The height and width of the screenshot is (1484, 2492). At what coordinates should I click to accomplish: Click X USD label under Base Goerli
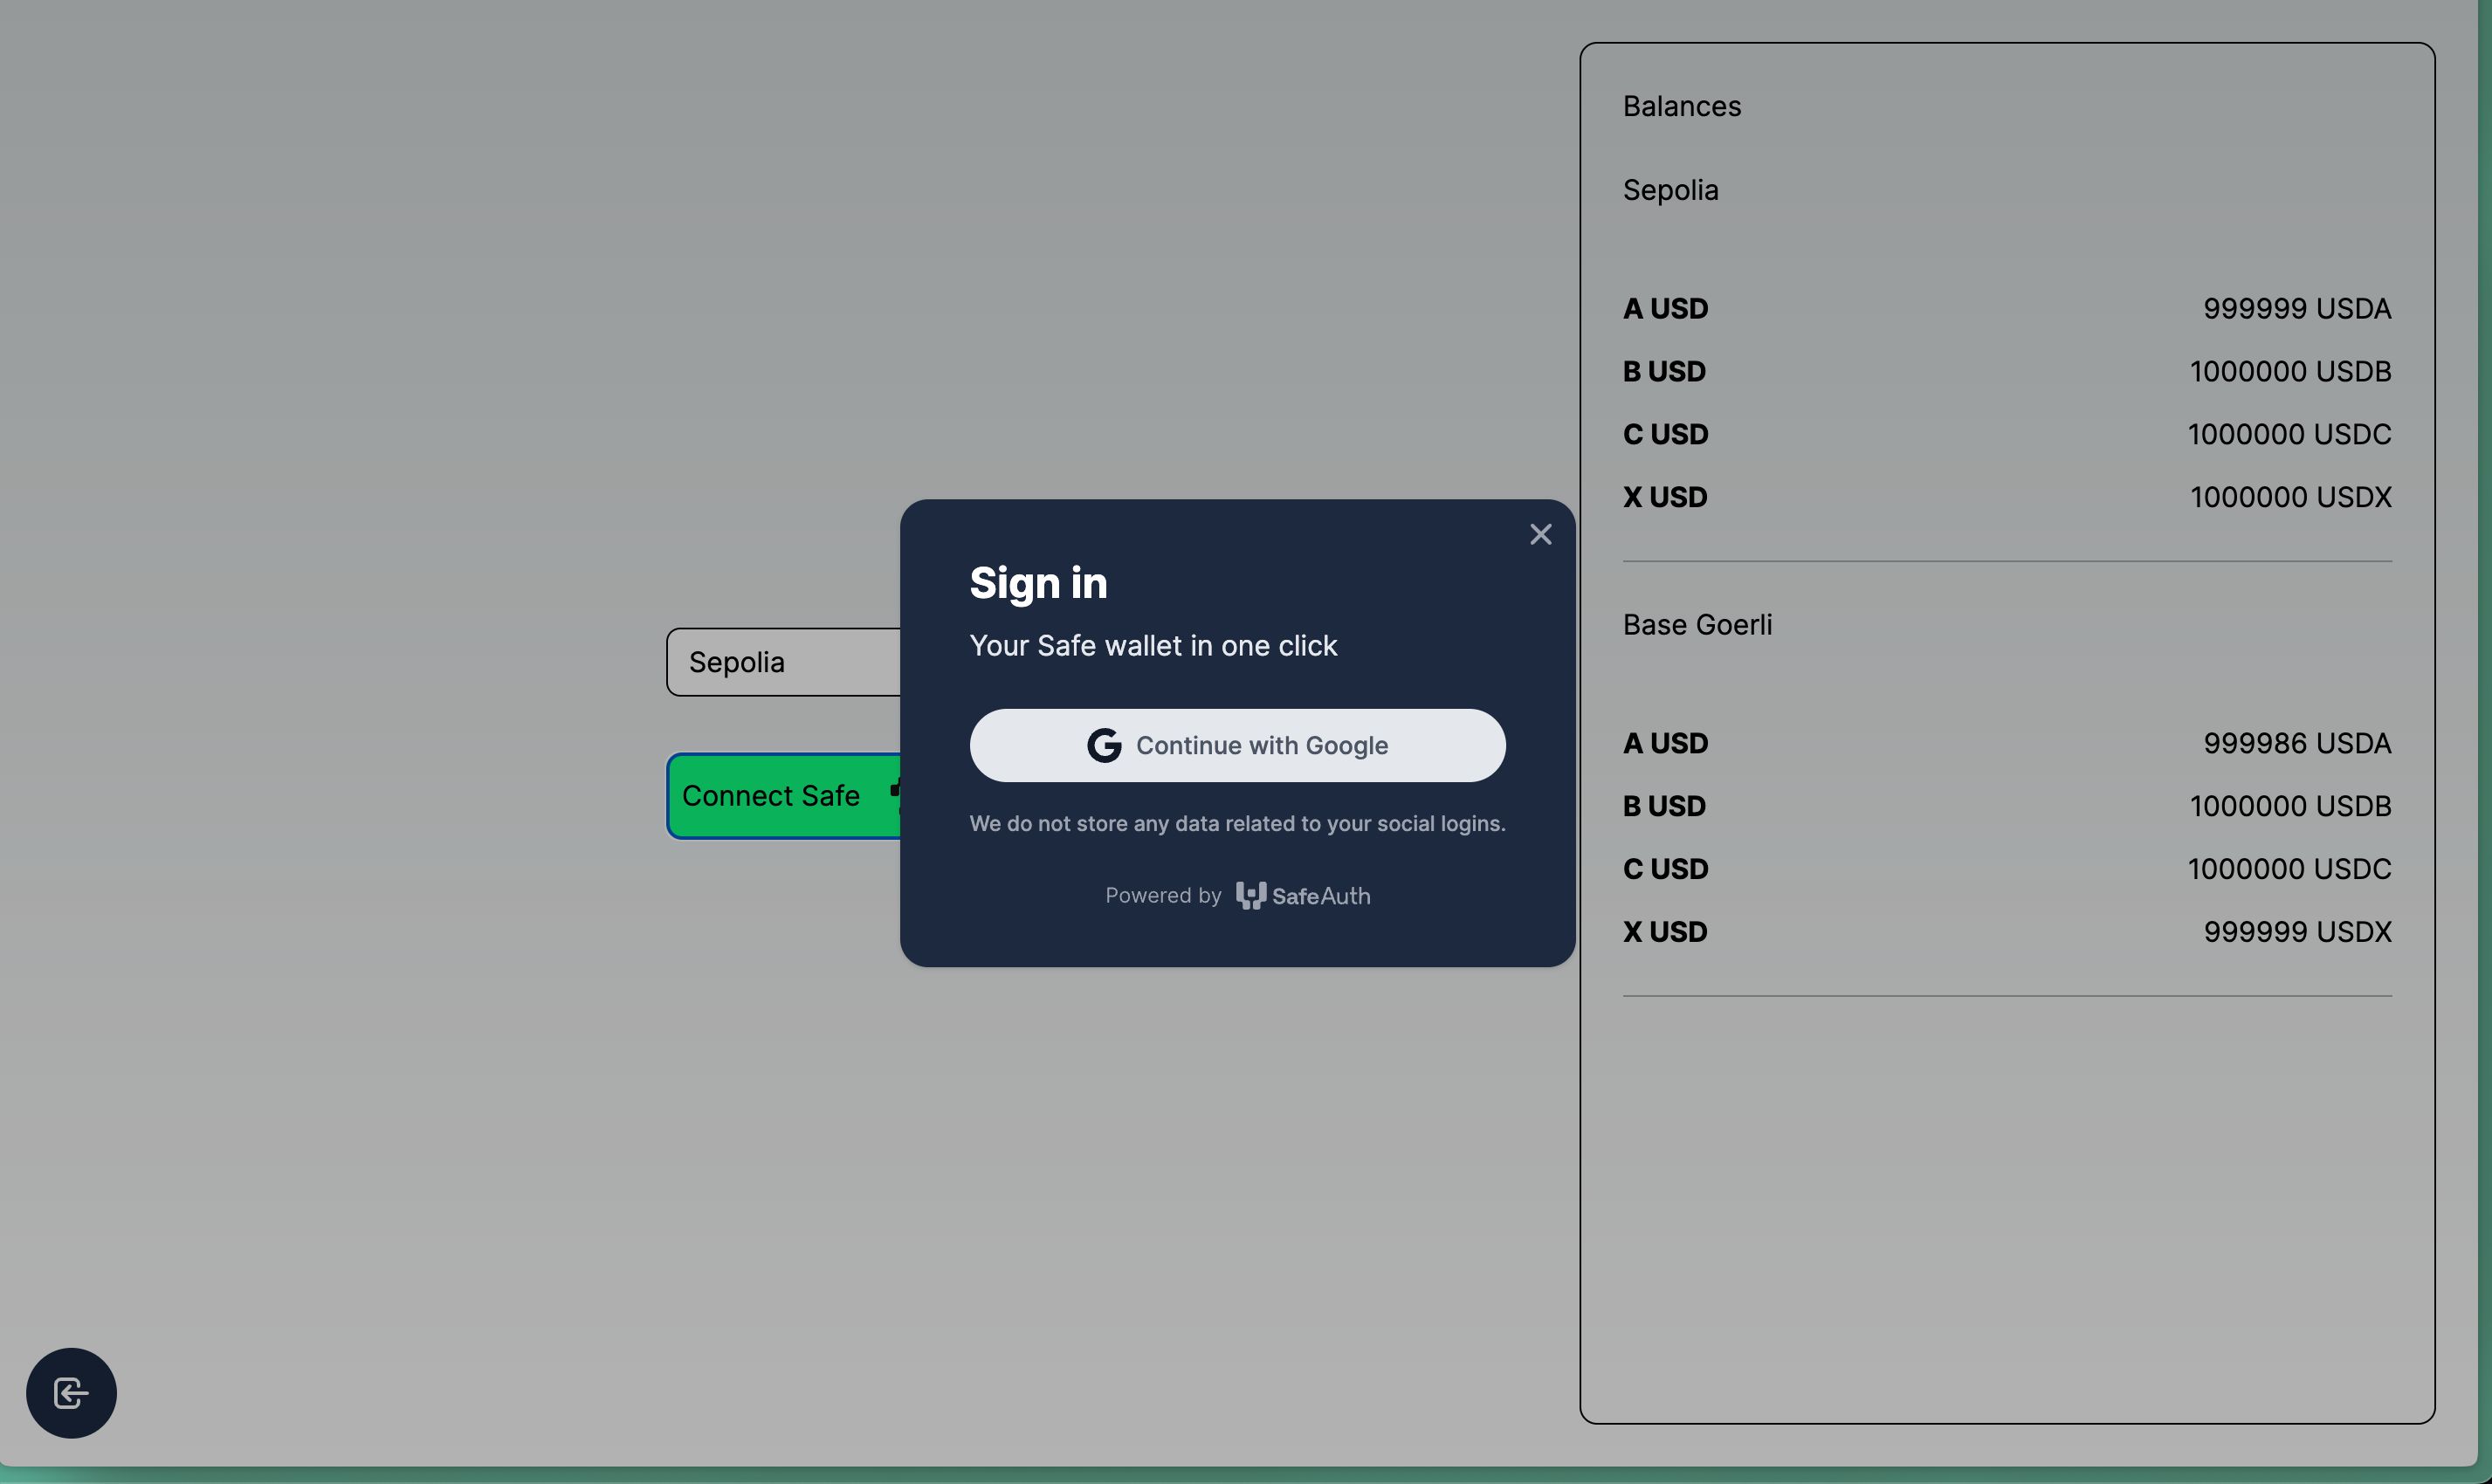tap(1665, 932)
